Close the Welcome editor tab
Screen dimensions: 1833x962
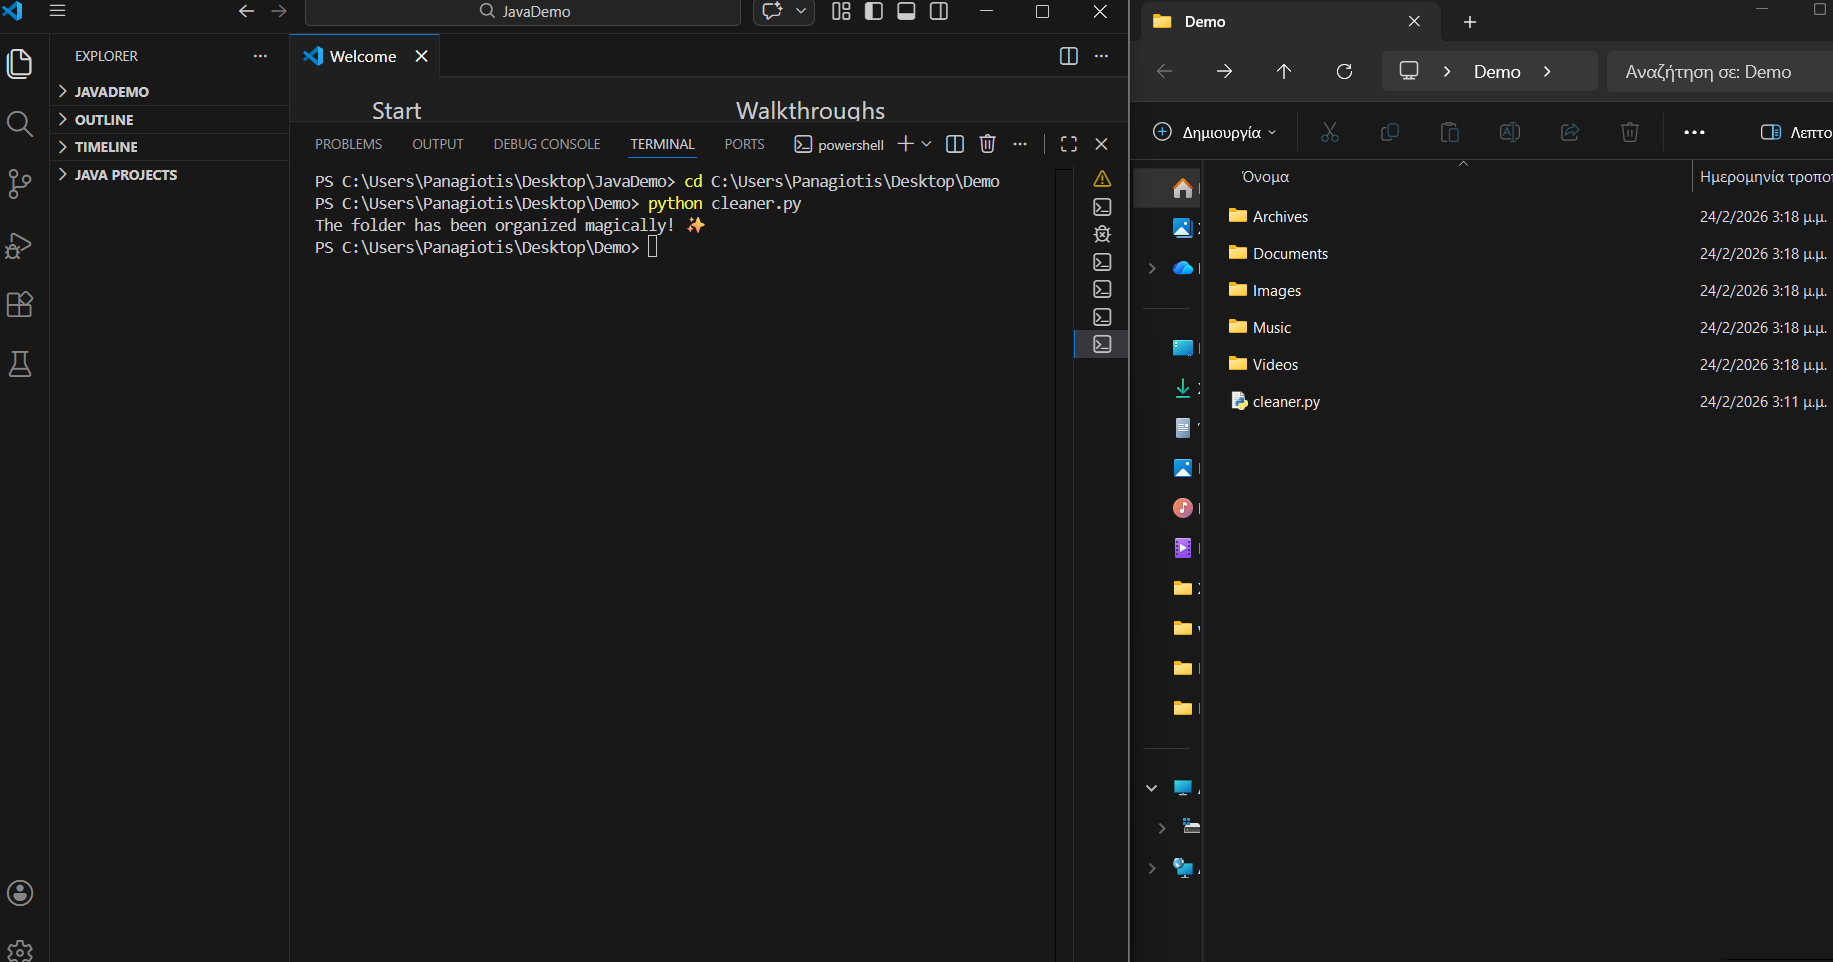coord(421,56)
